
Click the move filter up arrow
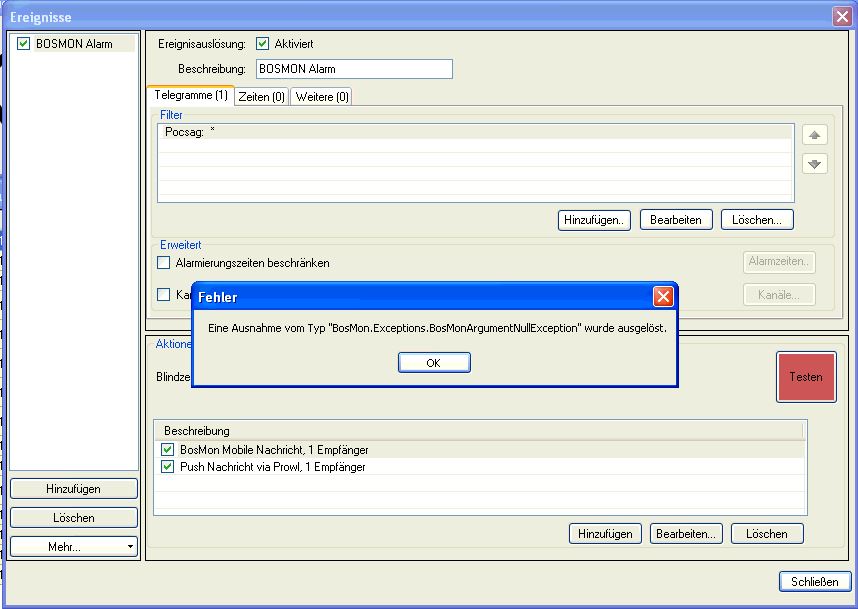pos(814,135)
